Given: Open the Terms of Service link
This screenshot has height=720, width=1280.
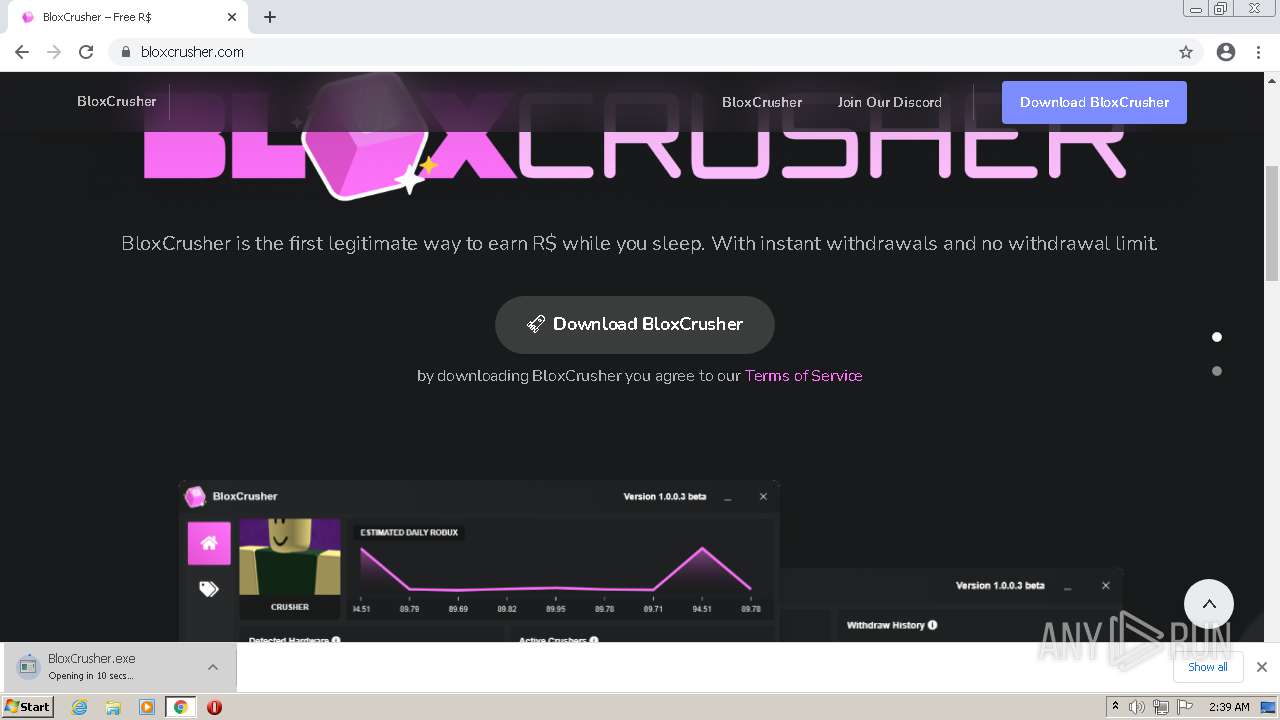Looking at the screenshot, I should [803, 376].
